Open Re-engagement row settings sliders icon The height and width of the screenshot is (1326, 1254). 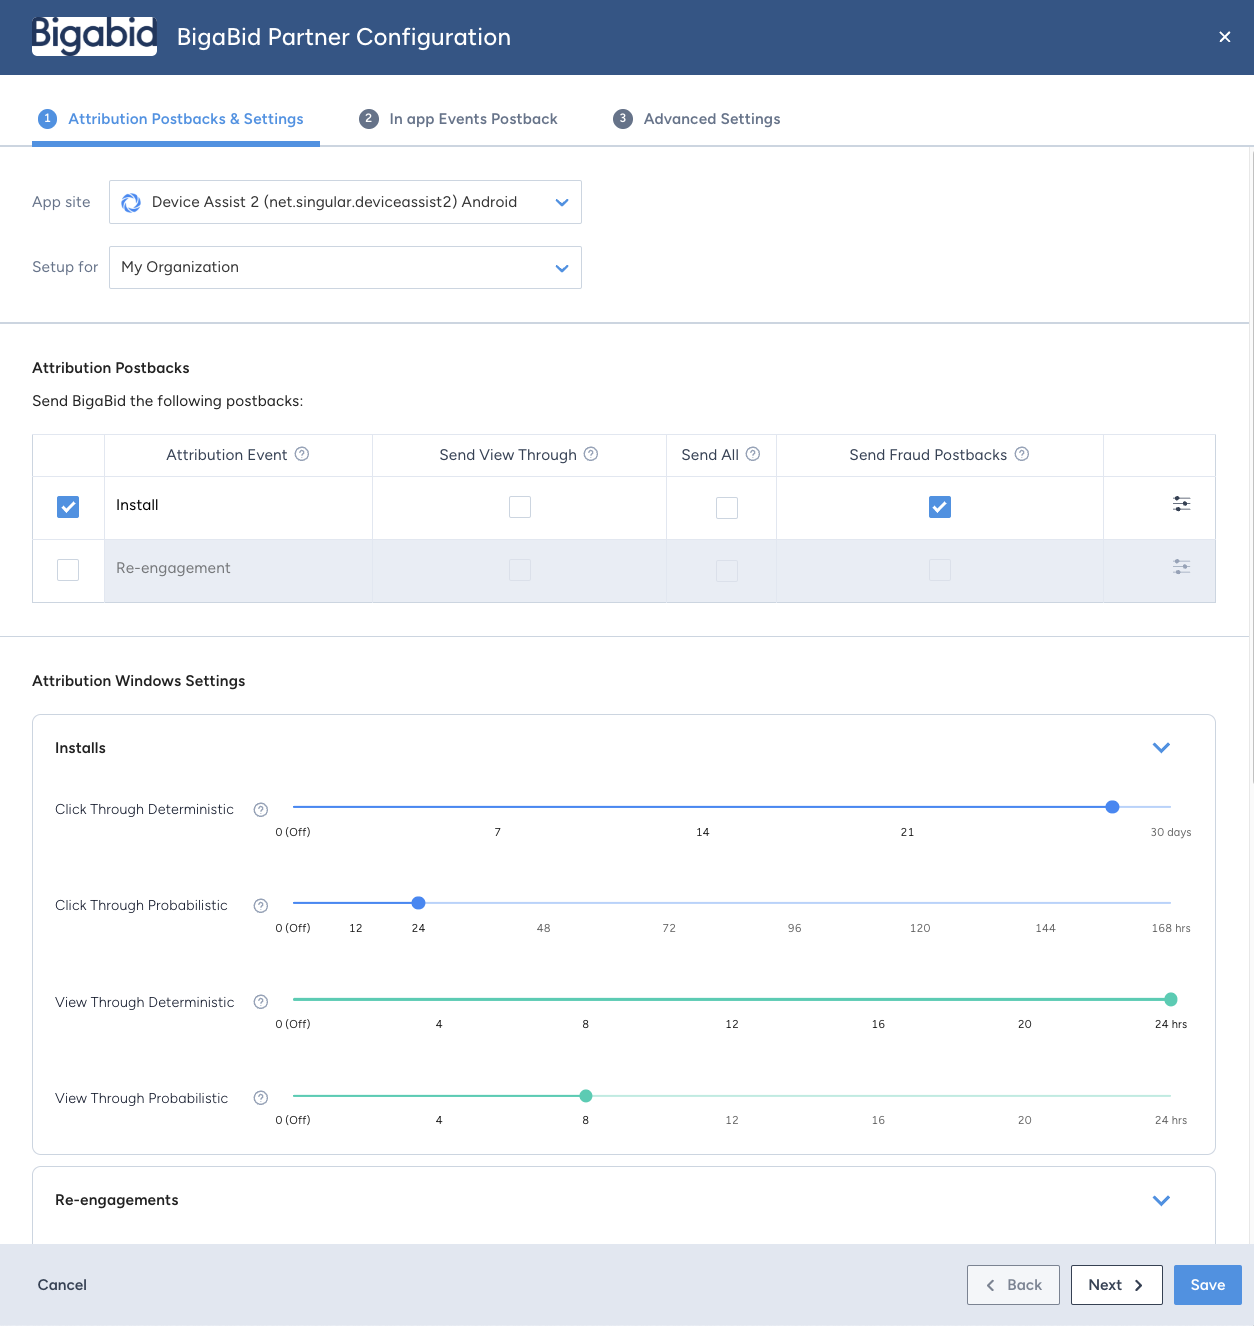click(1181, 567)
